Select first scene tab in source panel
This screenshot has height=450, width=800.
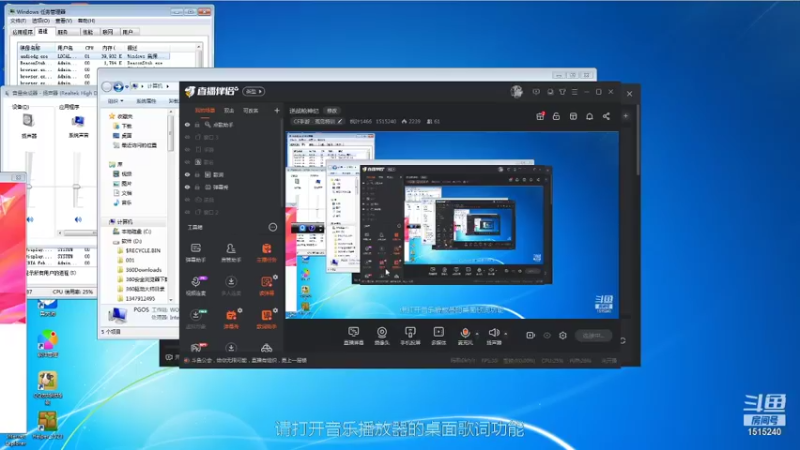coord(205,110)
